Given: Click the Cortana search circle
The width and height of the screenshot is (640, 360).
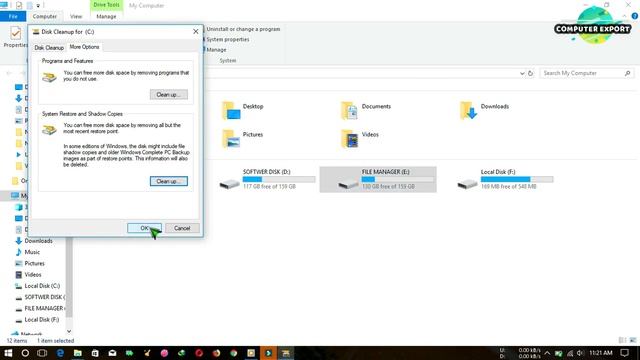Looking at the screenshot, I should point(25,353).
